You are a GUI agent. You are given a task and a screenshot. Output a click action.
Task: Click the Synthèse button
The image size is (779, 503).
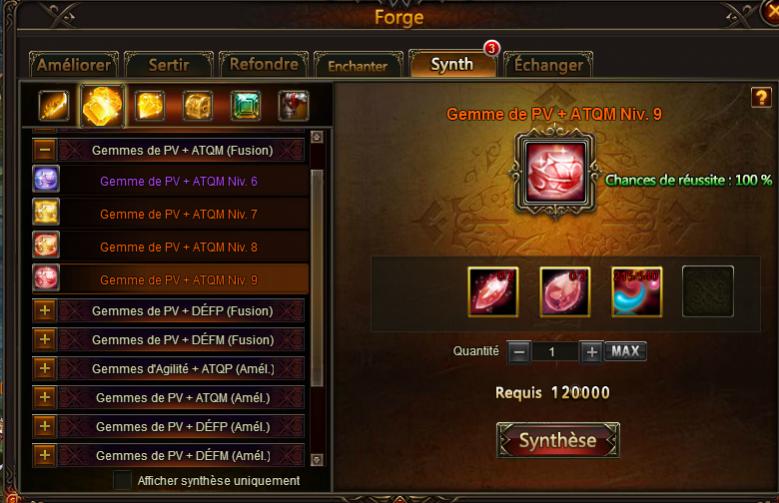pos(557,440)
